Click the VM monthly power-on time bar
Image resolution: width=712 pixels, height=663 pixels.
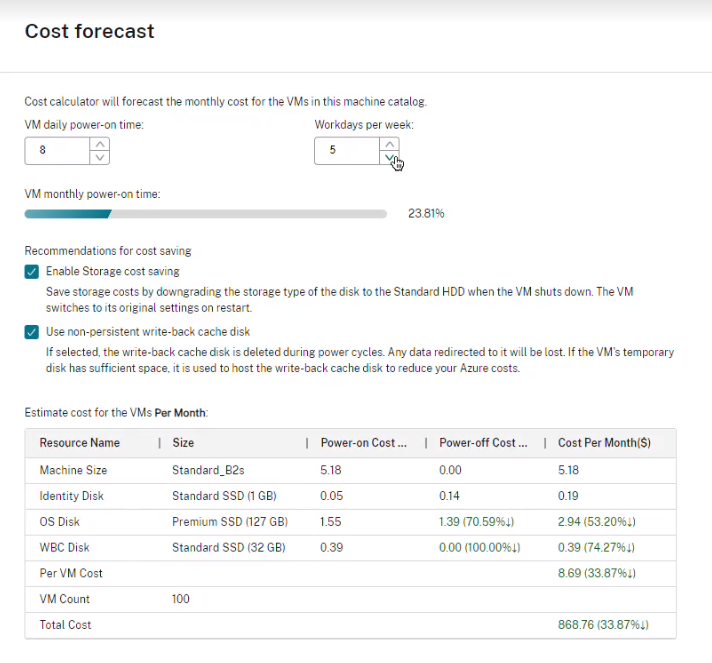[205, 214]
